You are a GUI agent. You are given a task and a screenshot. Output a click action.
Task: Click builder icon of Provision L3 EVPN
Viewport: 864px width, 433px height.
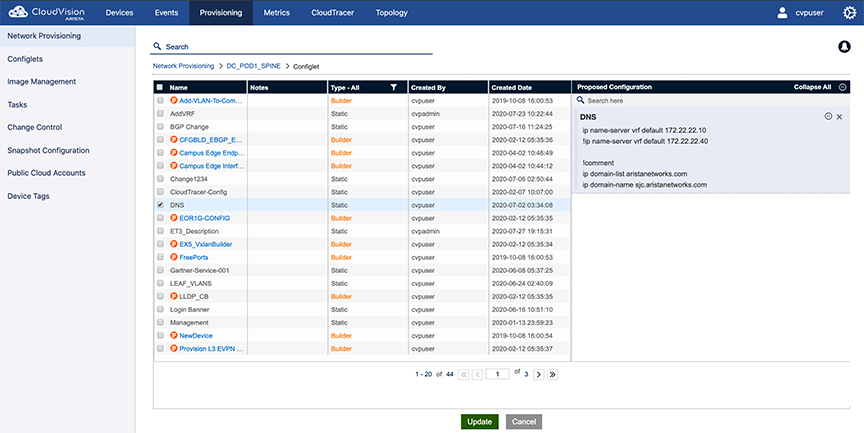[x=174, y=349]
